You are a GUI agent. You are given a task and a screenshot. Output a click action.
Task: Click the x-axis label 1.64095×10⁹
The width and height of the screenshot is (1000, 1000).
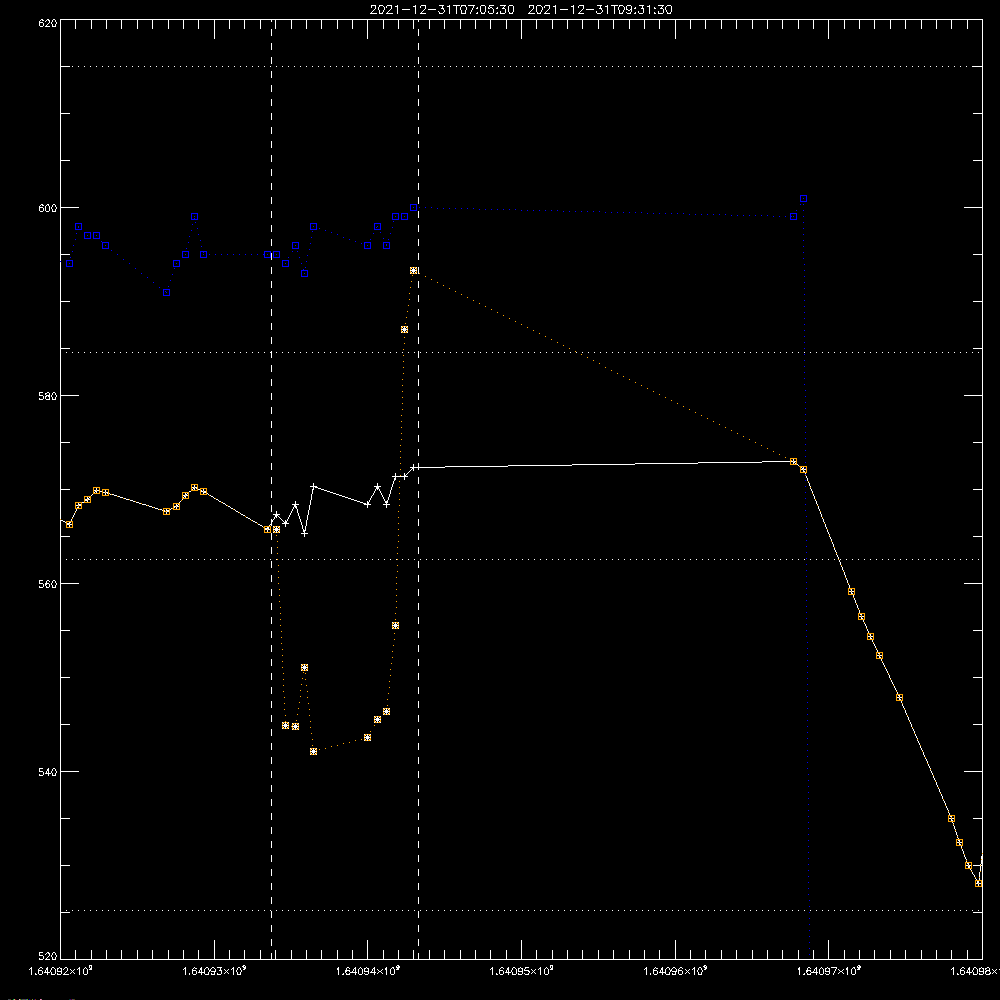point(522,971)
